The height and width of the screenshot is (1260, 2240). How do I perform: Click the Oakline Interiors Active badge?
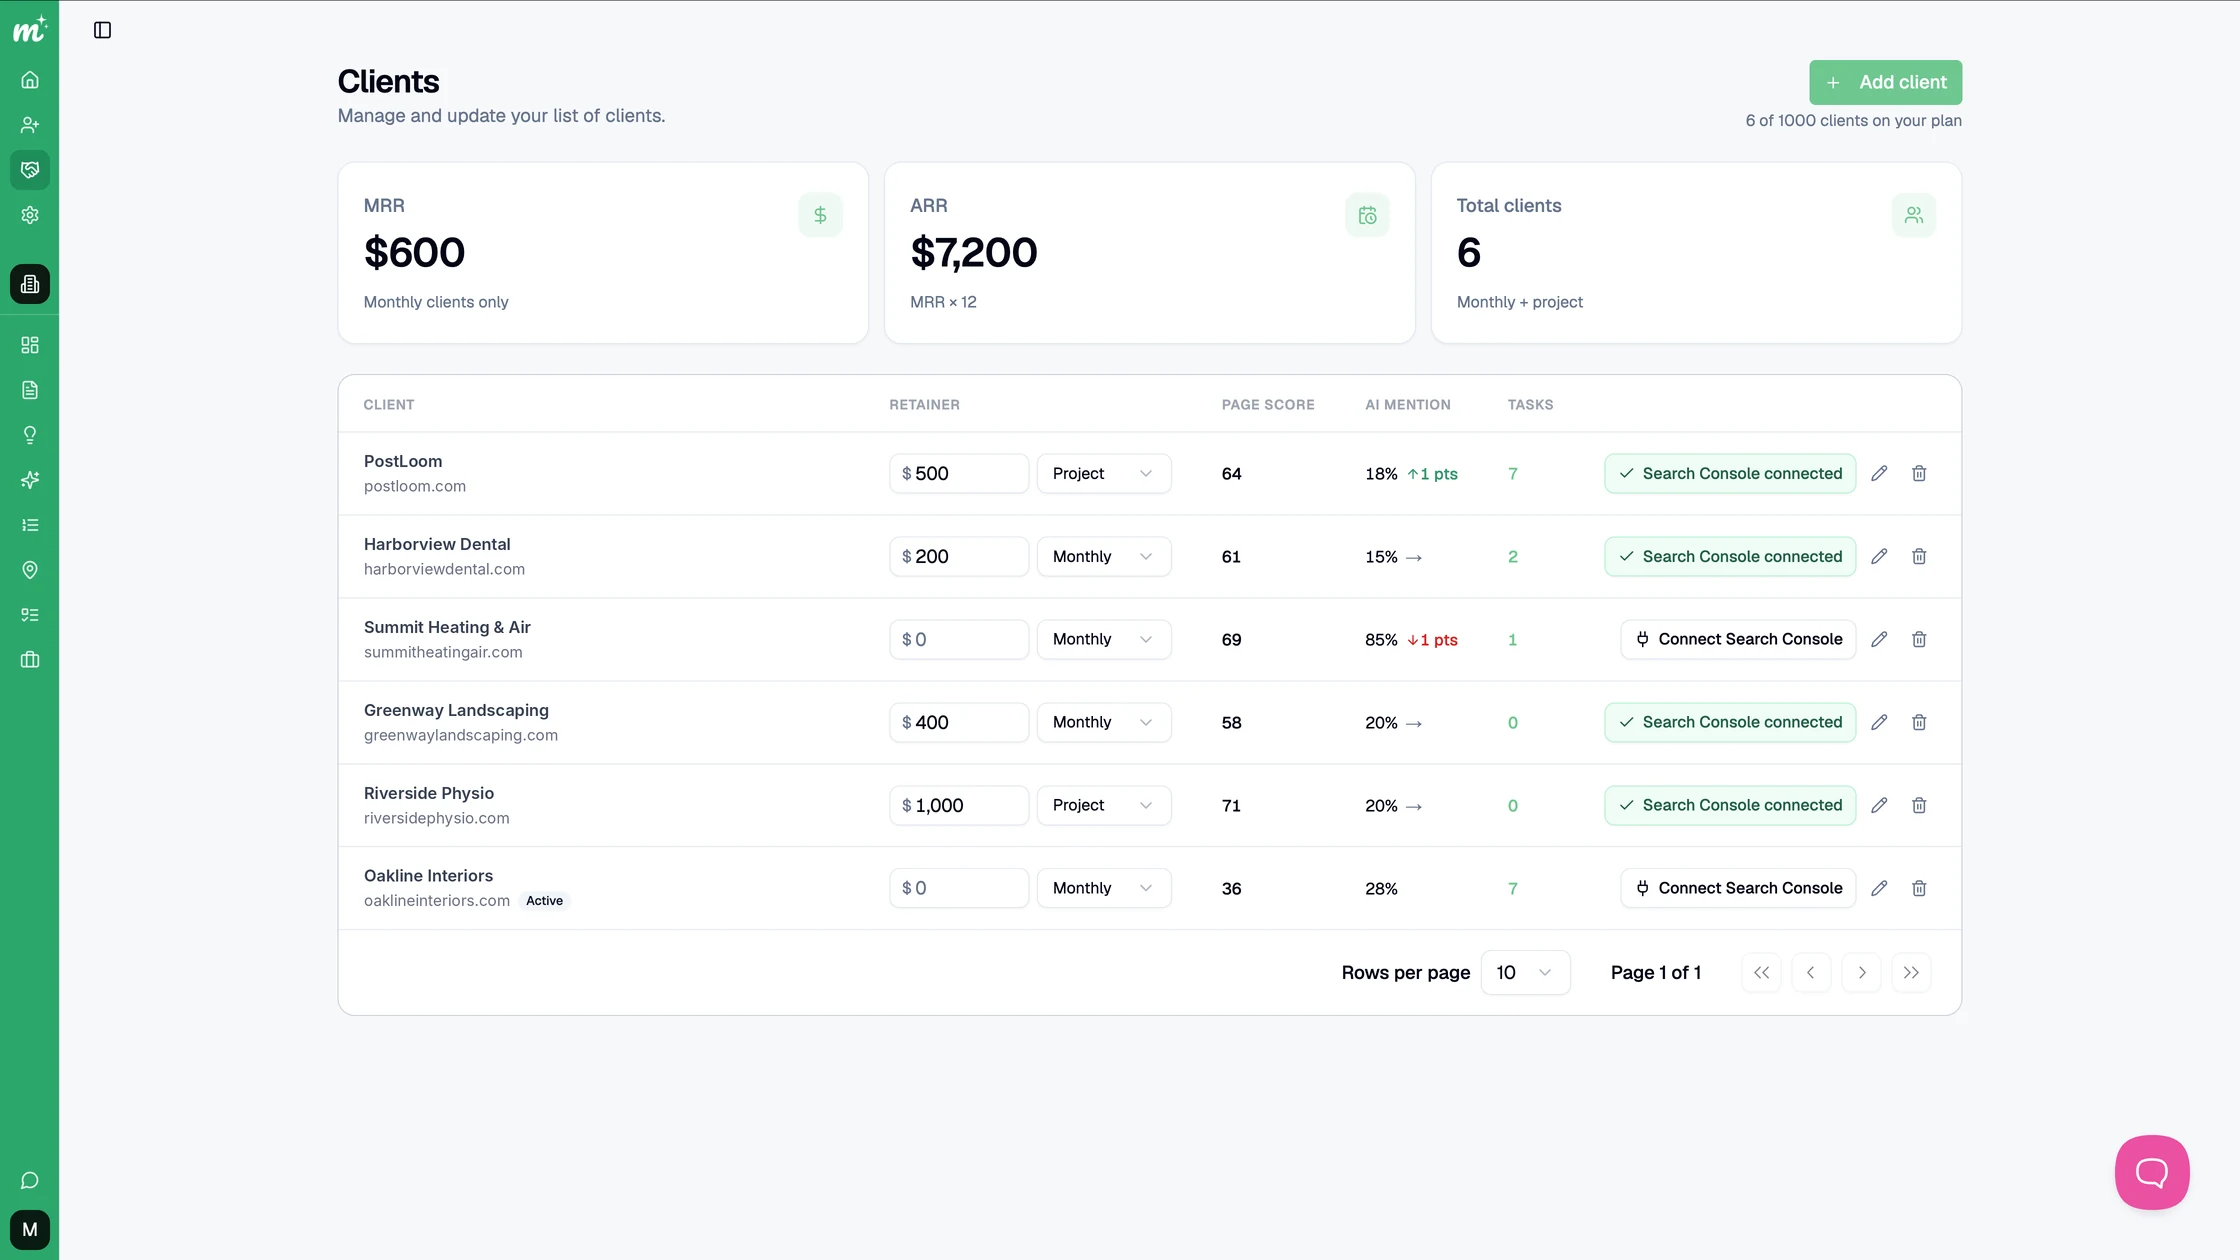tap(544, 901)
